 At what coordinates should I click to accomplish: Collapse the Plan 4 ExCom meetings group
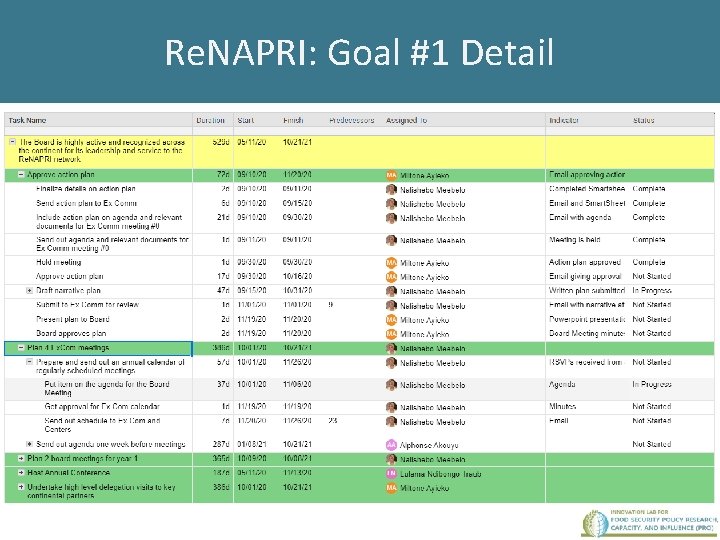pos(21,348)
